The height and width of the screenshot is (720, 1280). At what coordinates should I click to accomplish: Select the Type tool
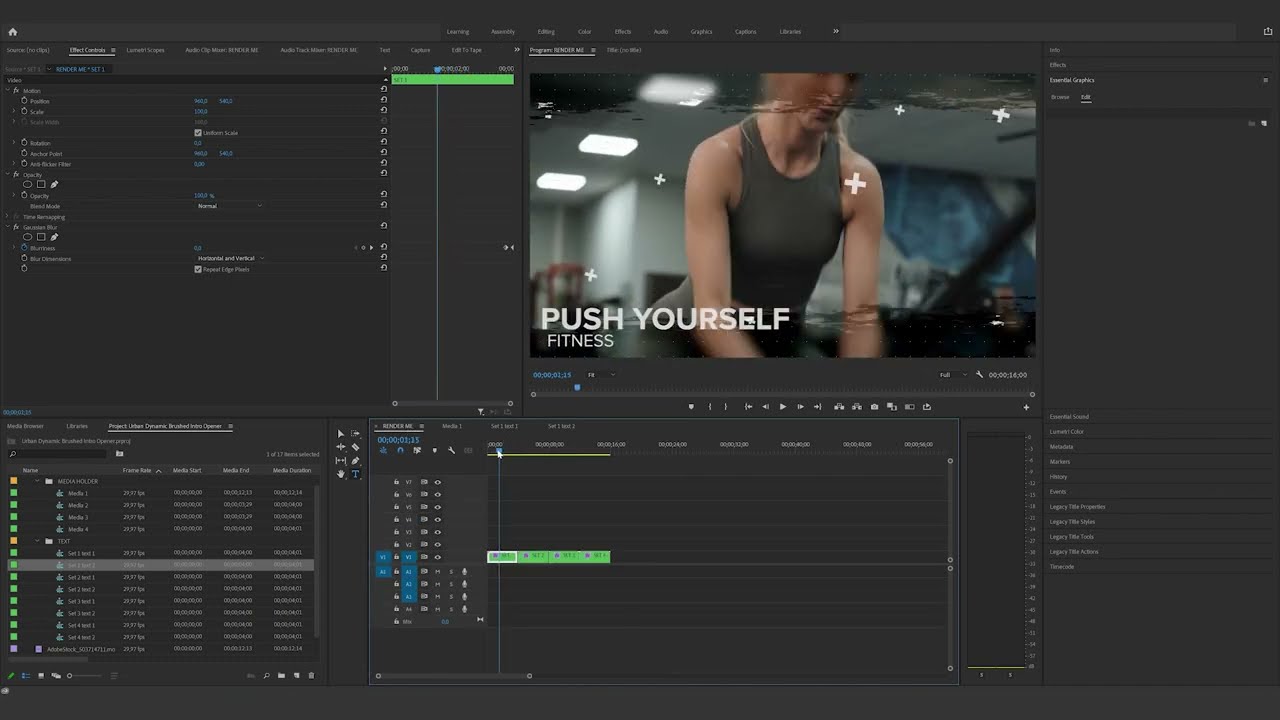[355, 474]
